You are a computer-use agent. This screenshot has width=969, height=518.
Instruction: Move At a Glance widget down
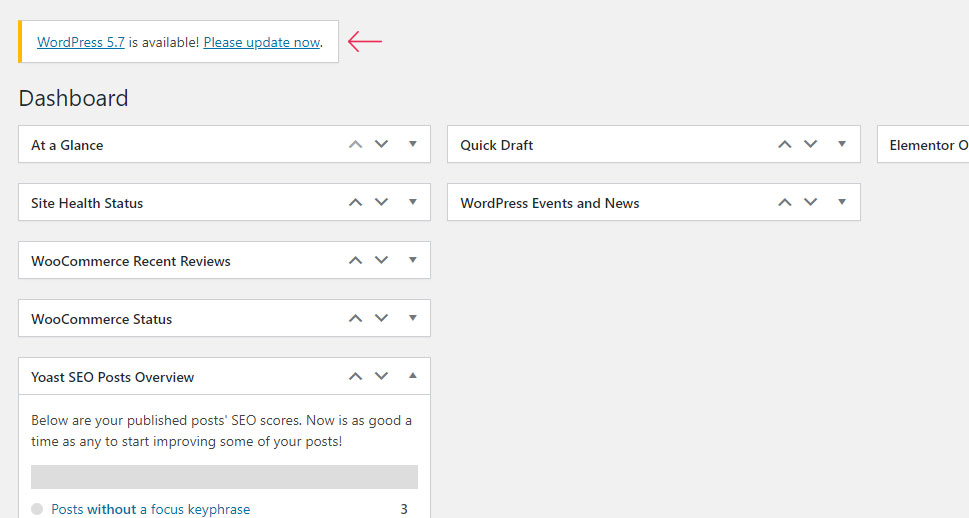click(x=381, y=145)
